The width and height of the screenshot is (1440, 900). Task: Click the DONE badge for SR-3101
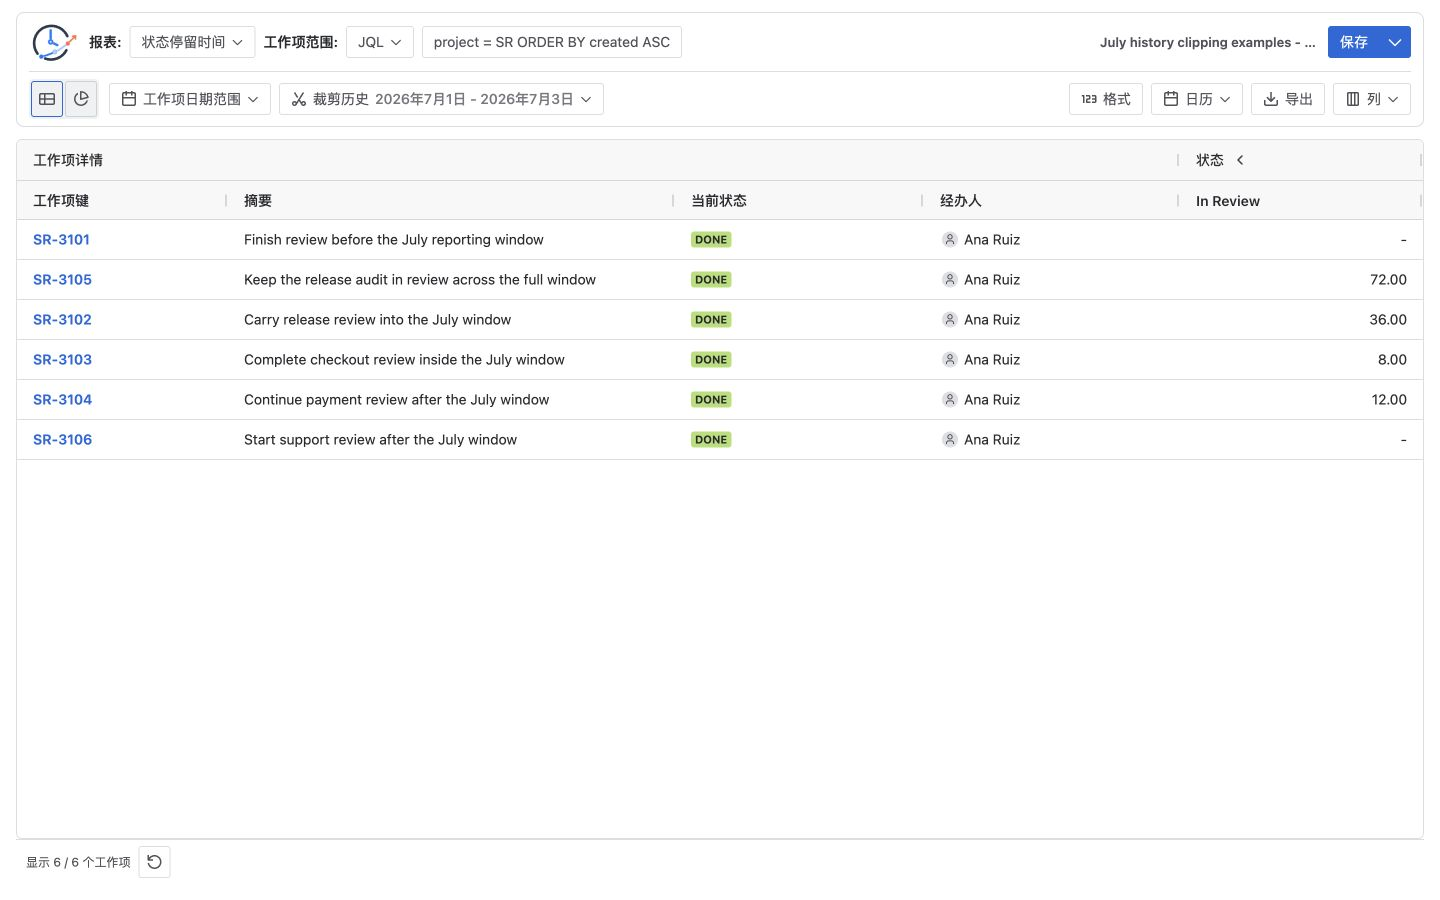[x=711, y=240]
